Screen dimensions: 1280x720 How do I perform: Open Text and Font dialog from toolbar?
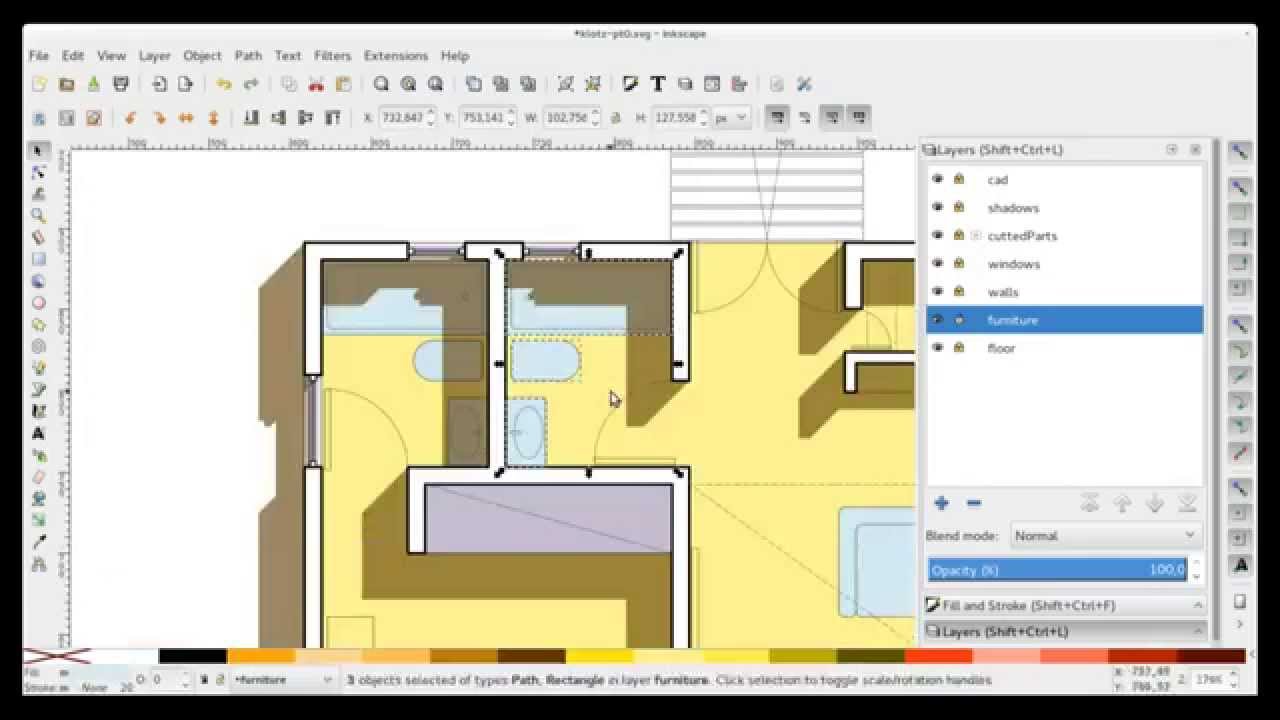(x=658, y=85)
